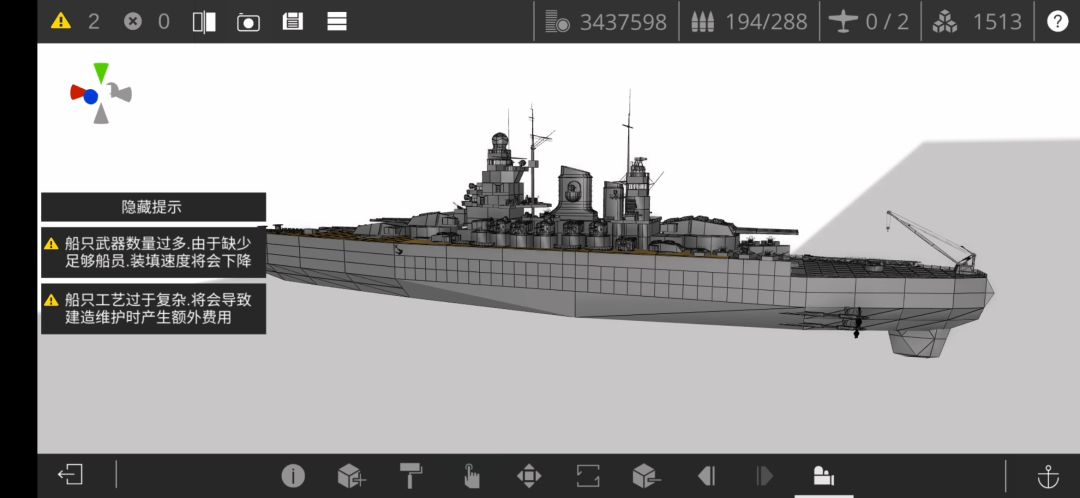Screen dimensions: 1080x498
Task: Open the part info panel
Action: 292,475
